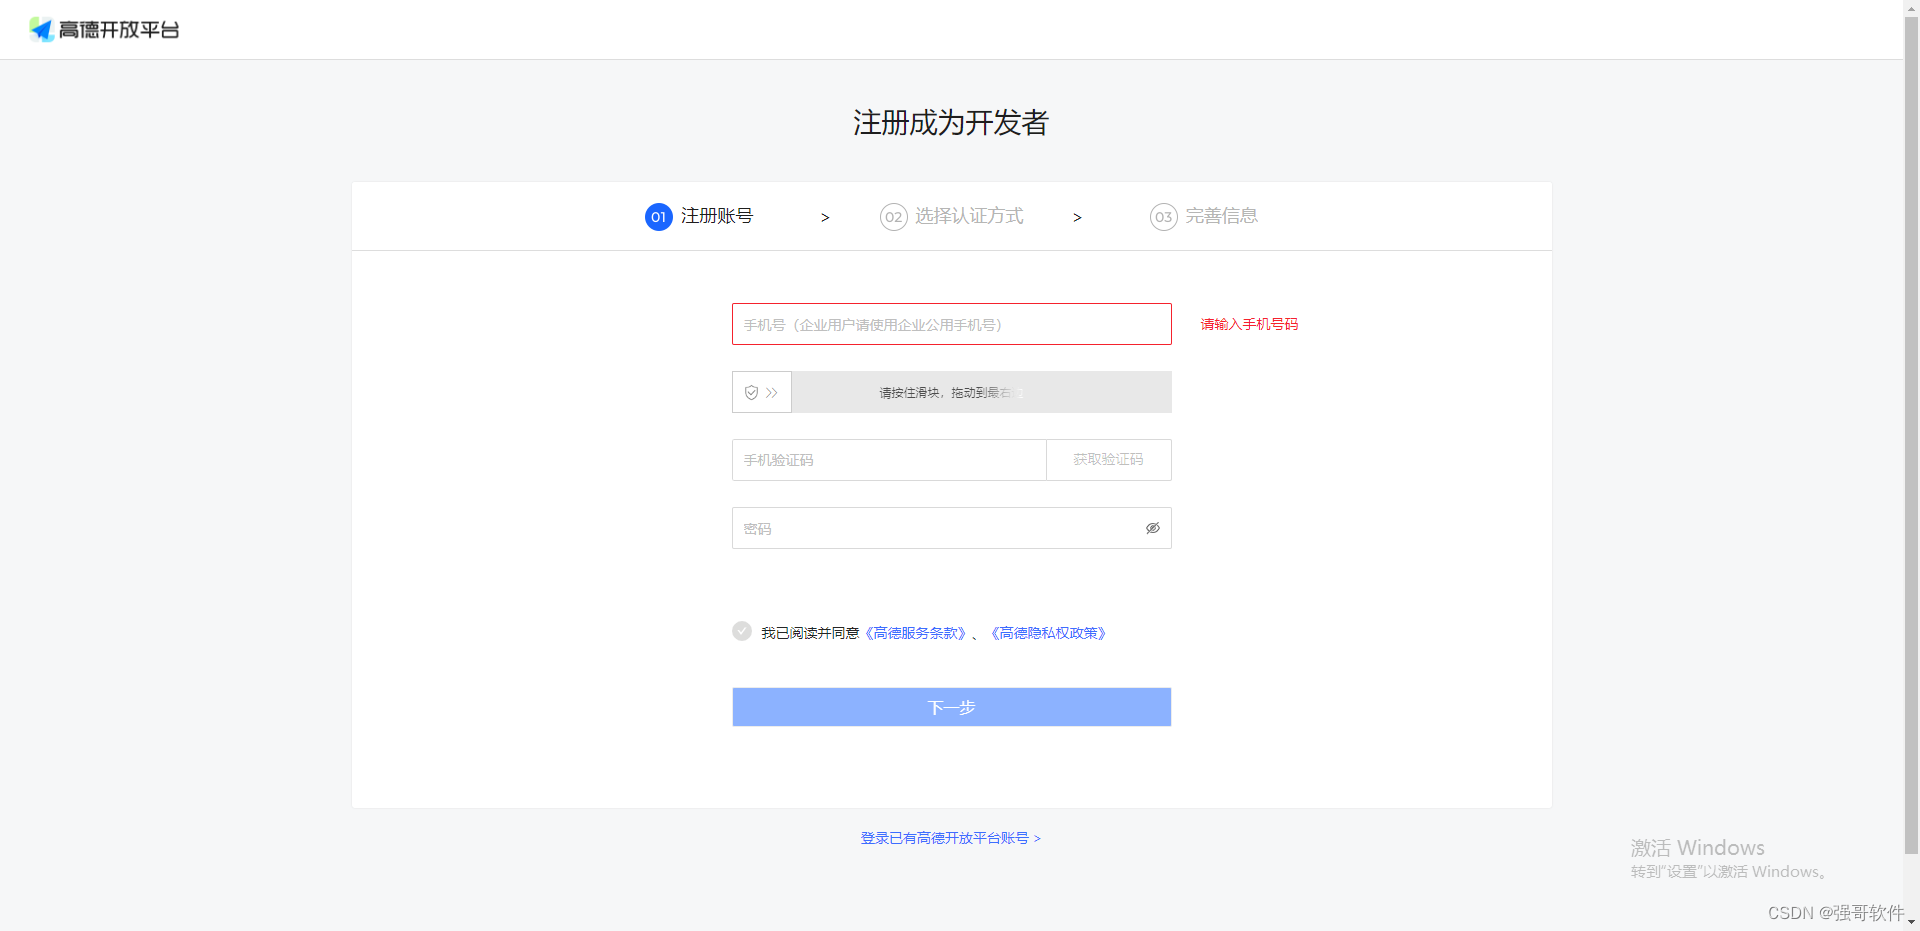1920x931 pixels.
Task: Focus the 手机号 phone number input field
Action: click(x=951, y=324)
